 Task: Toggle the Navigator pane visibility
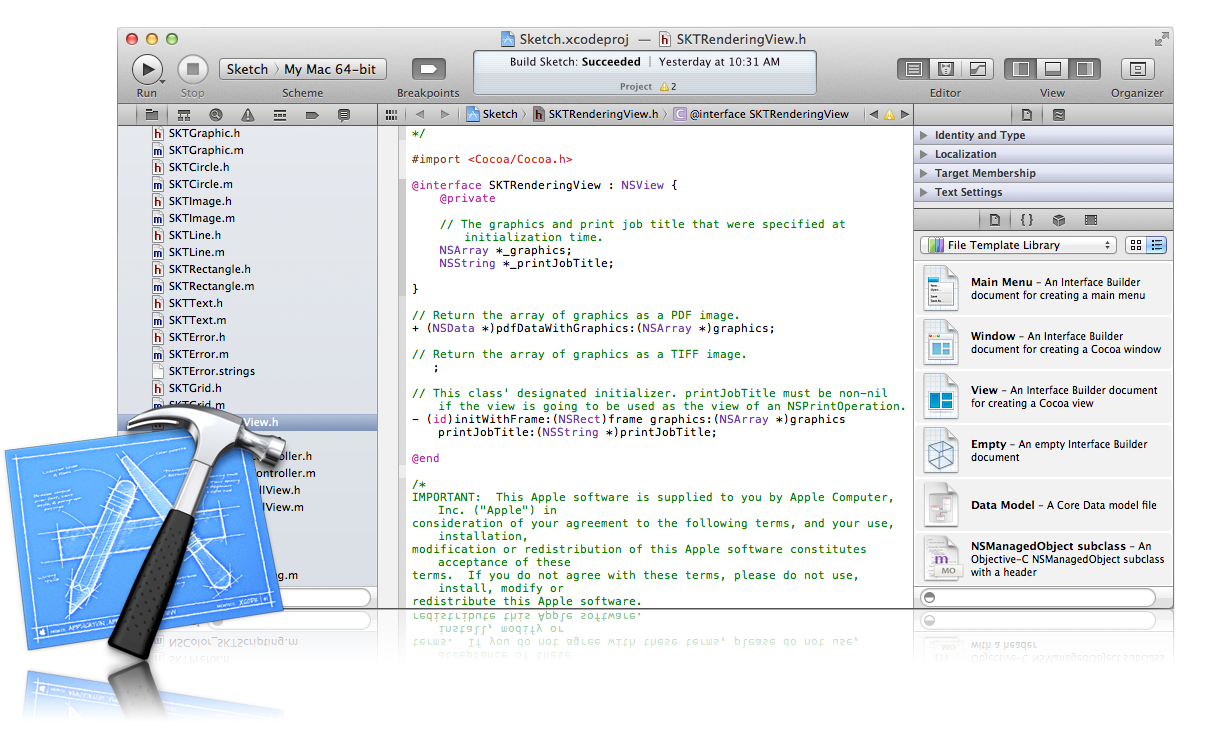pos(1020,69)
